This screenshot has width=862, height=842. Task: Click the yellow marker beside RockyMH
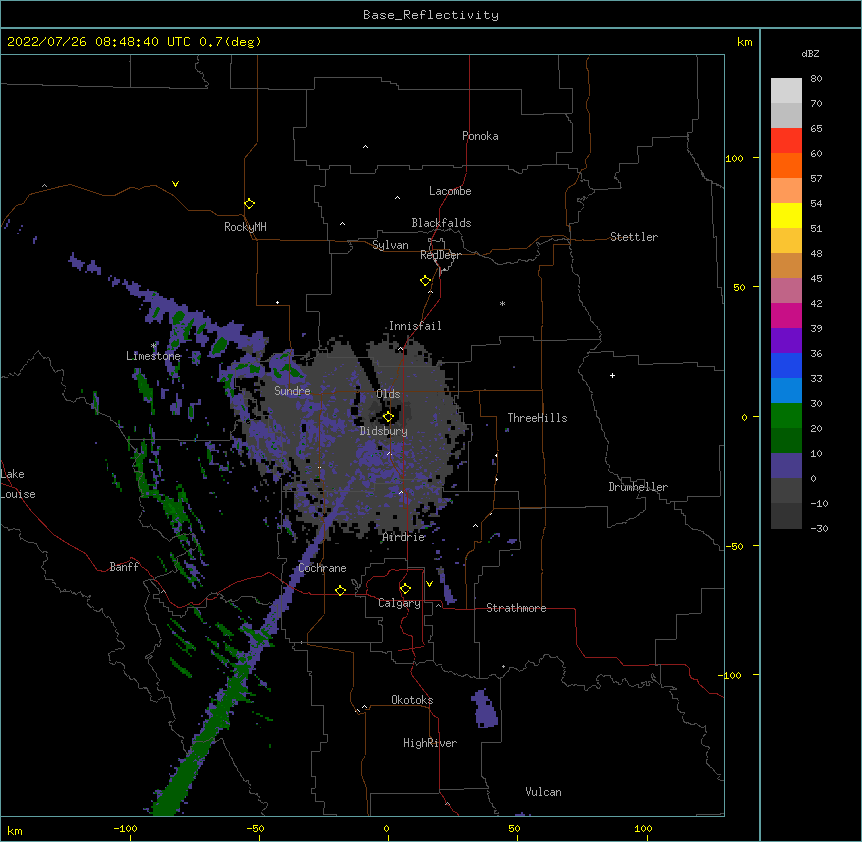point(249,204)
